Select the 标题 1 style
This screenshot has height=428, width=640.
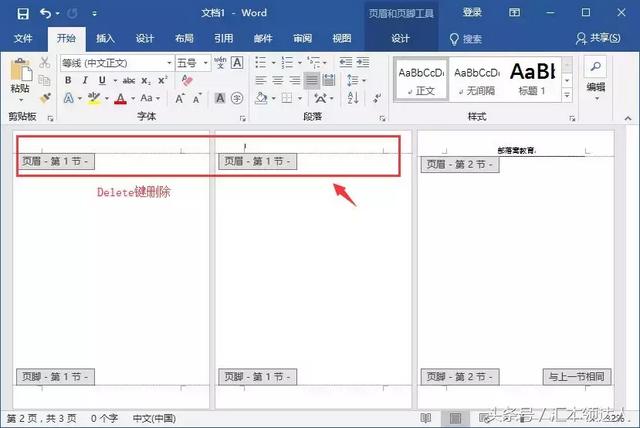[532, 80]
